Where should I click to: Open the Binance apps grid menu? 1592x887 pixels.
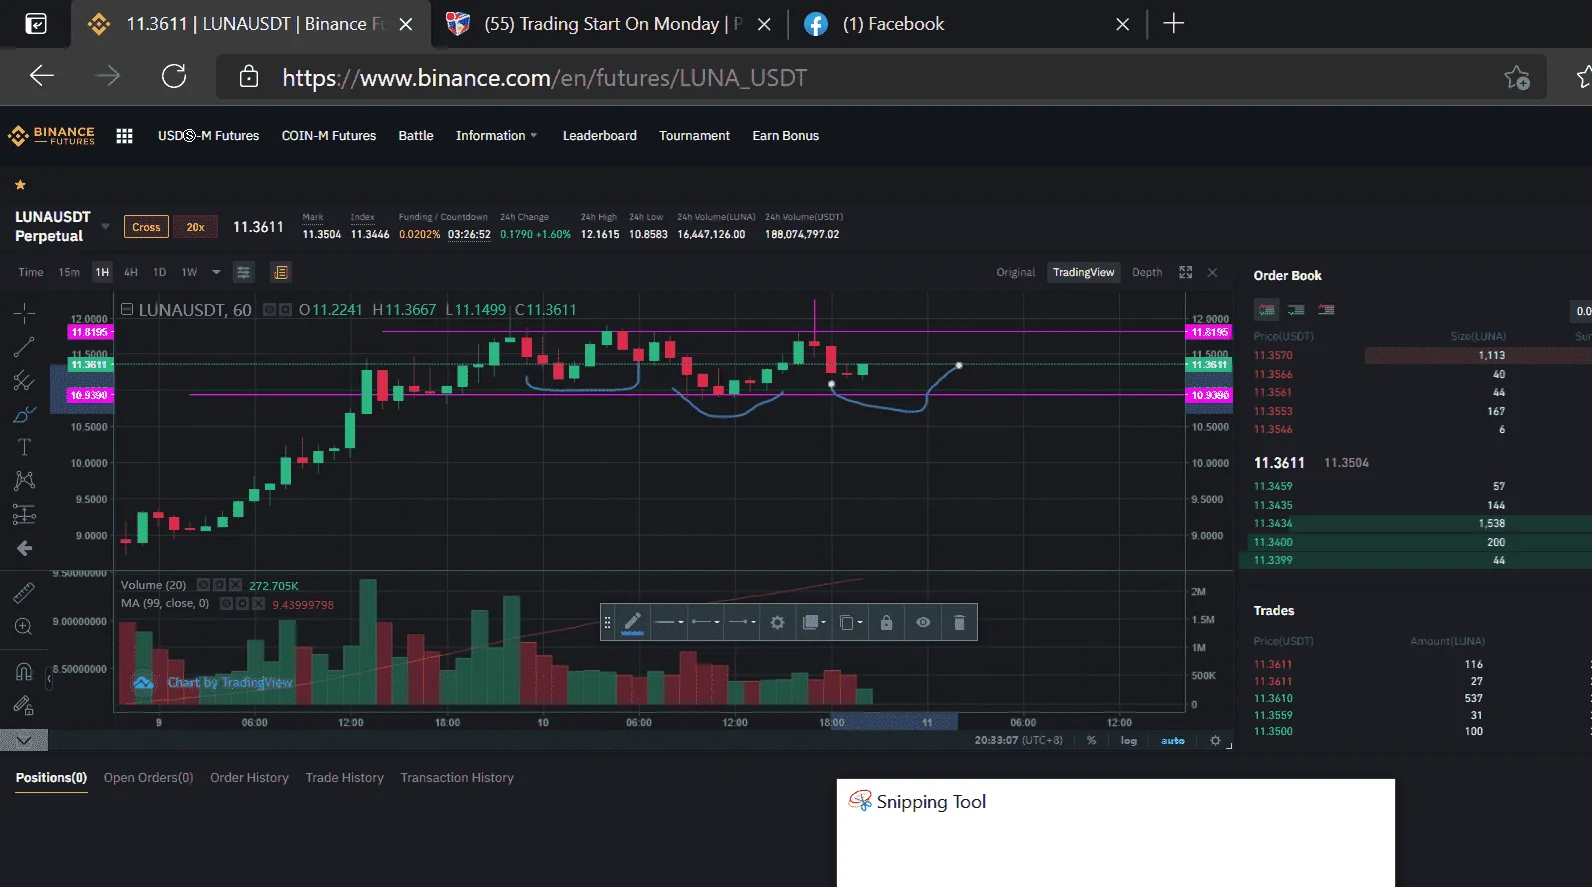click(x=124, y=136)
